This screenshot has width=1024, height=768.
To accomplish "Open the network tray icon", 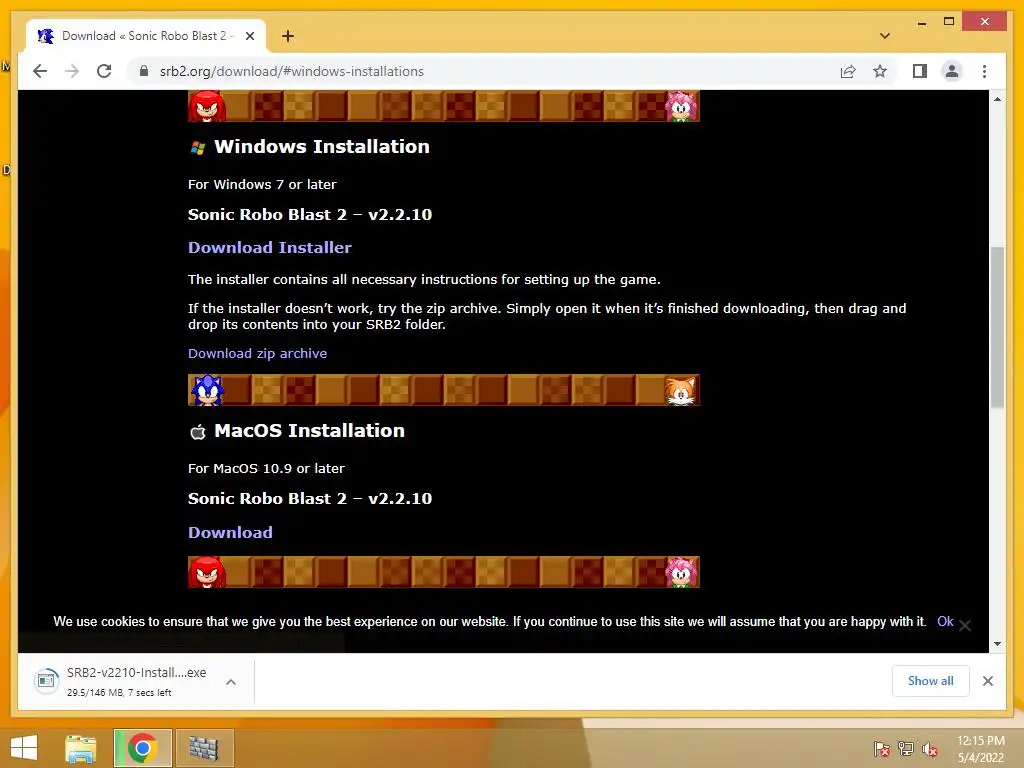I will 906,749.
